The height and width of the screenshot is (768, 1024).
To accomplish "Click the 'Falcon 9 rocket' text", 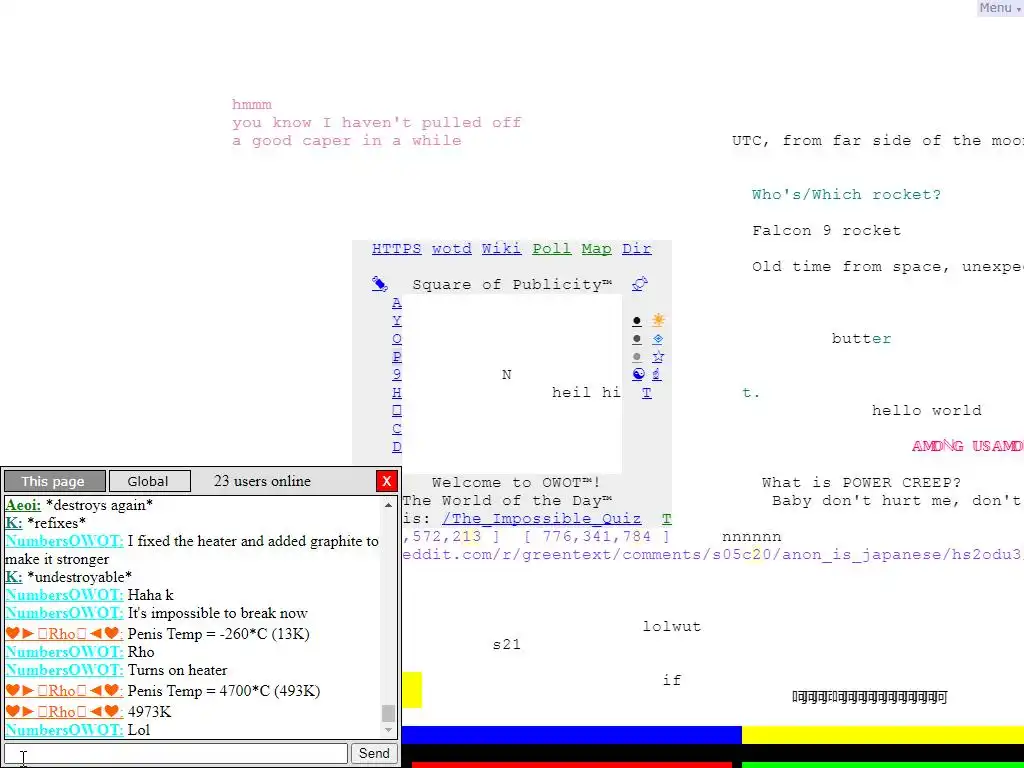I will click(826, 231).
